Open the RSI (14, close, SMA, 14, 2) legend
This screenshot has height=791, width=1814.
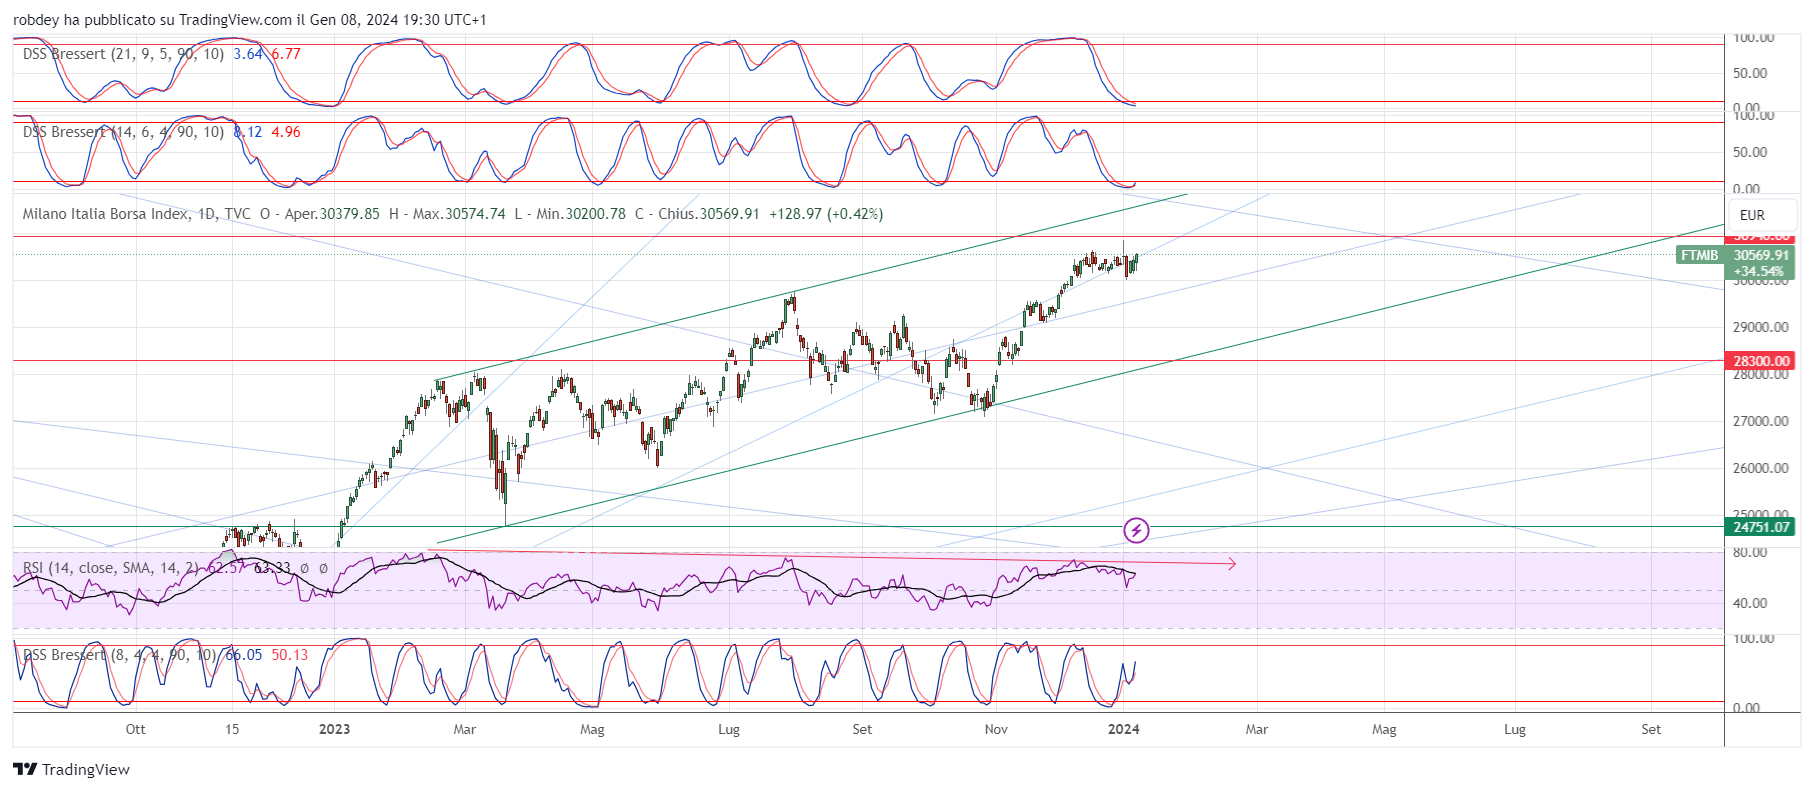point(110,568)
